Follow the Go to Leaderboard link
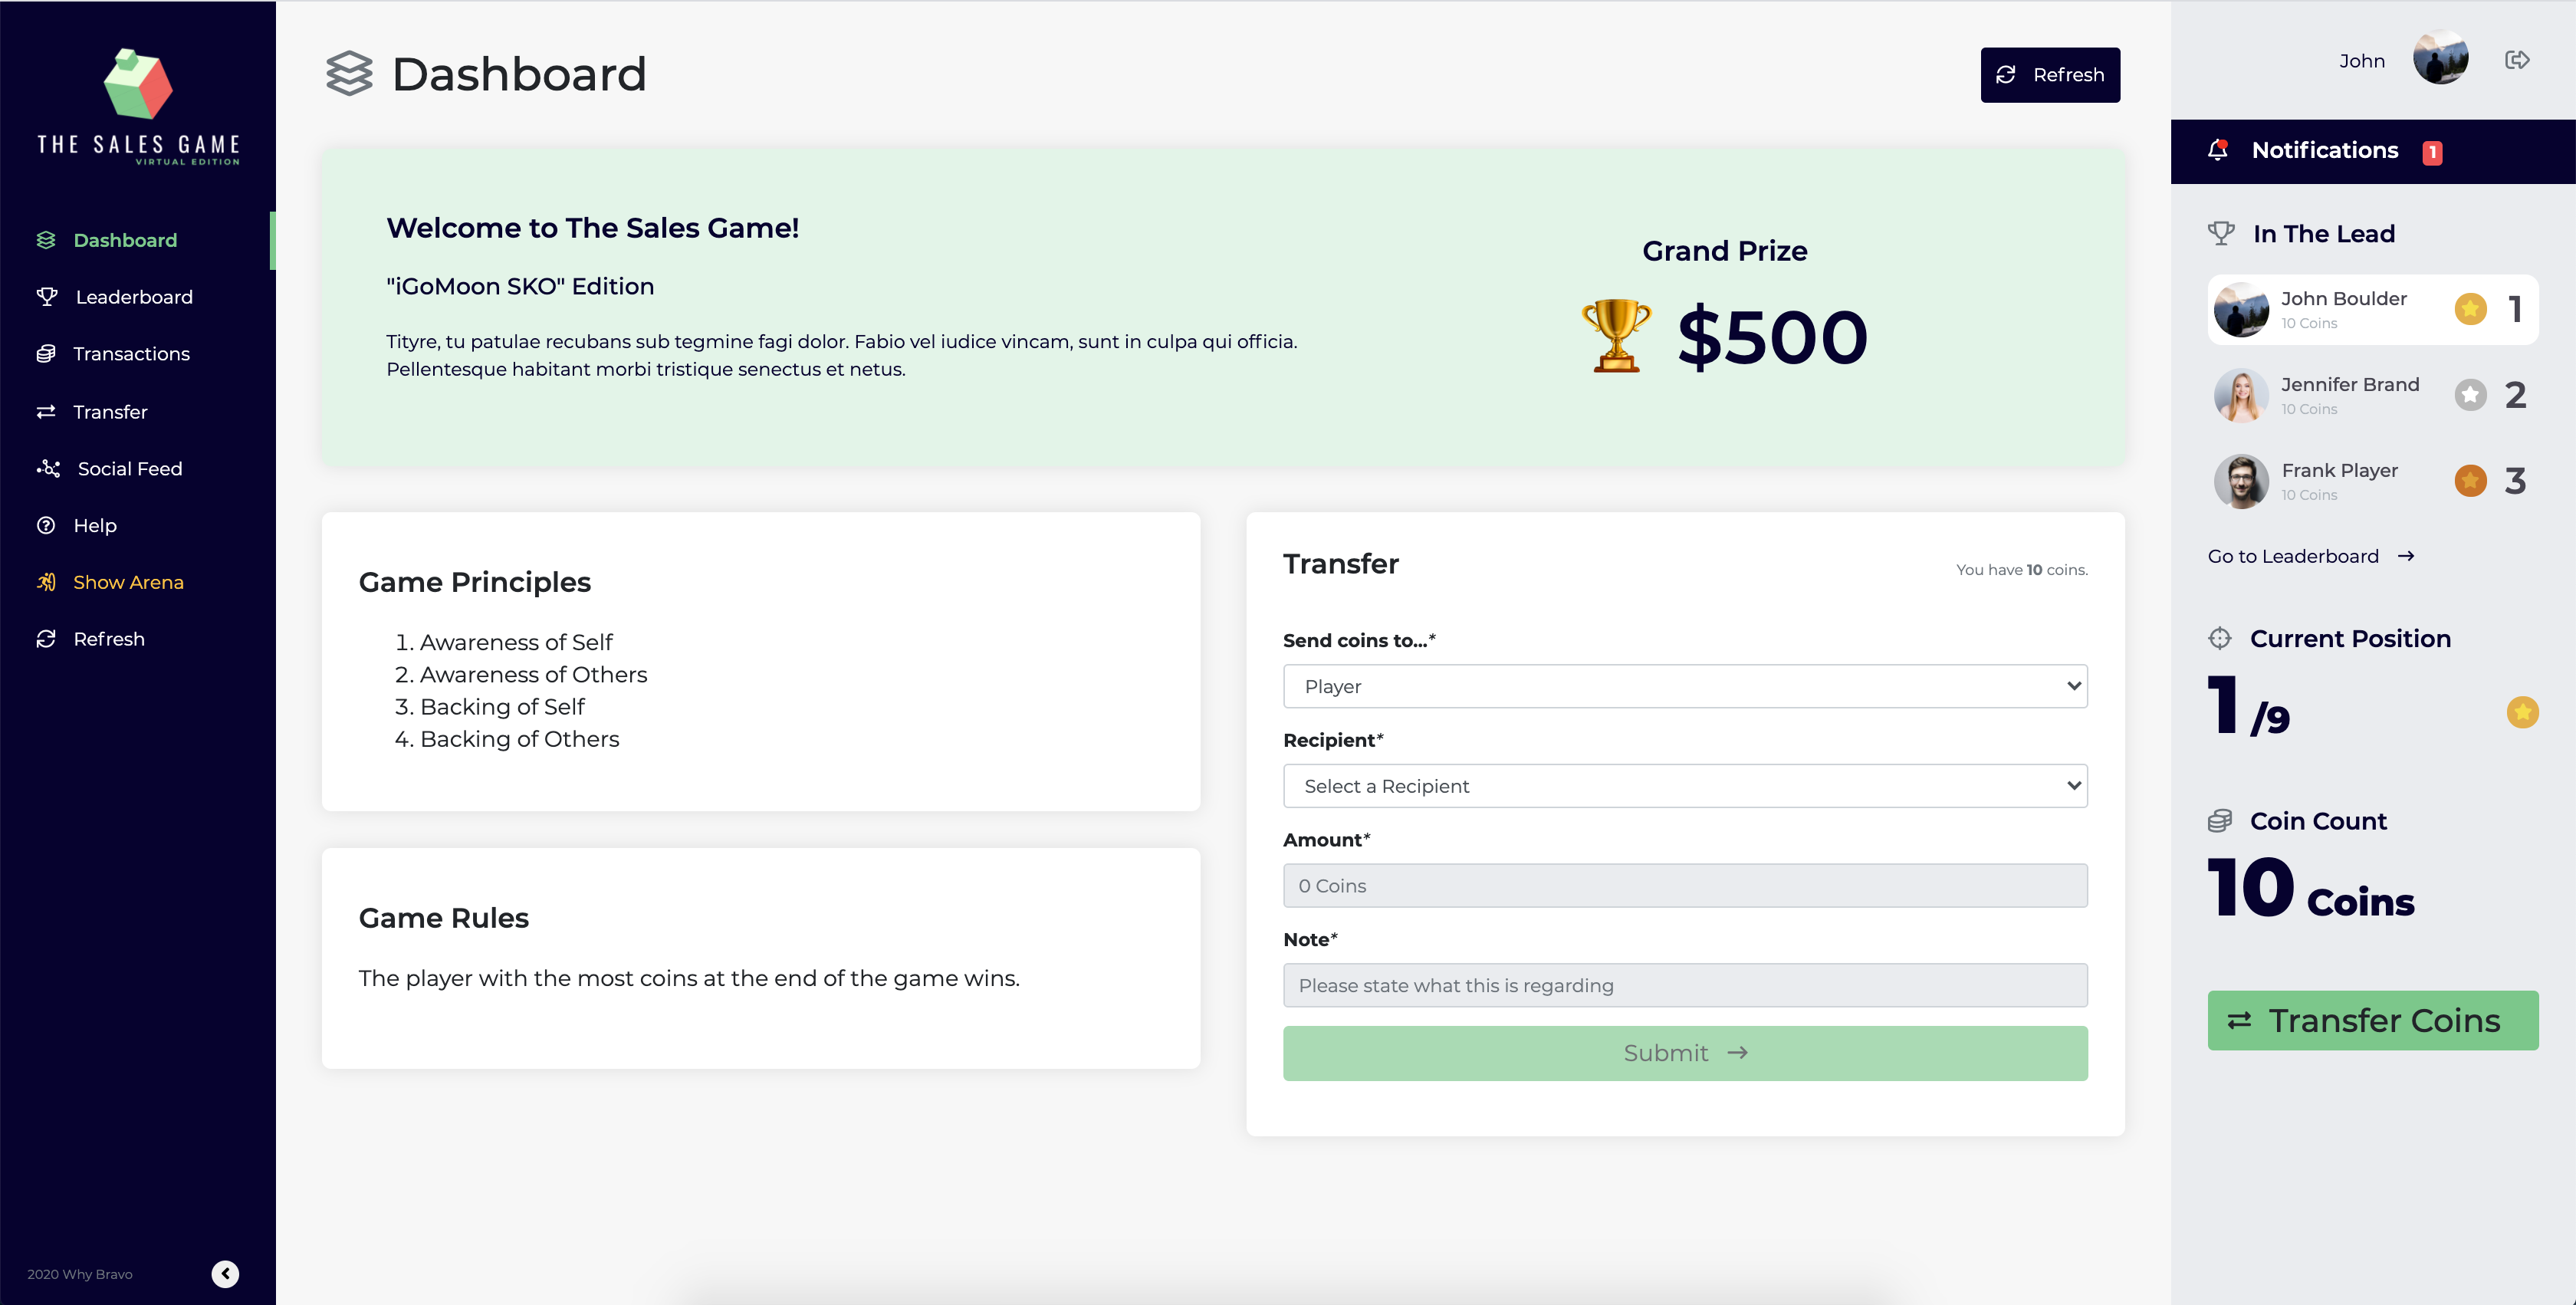 tap(2310, 556)
